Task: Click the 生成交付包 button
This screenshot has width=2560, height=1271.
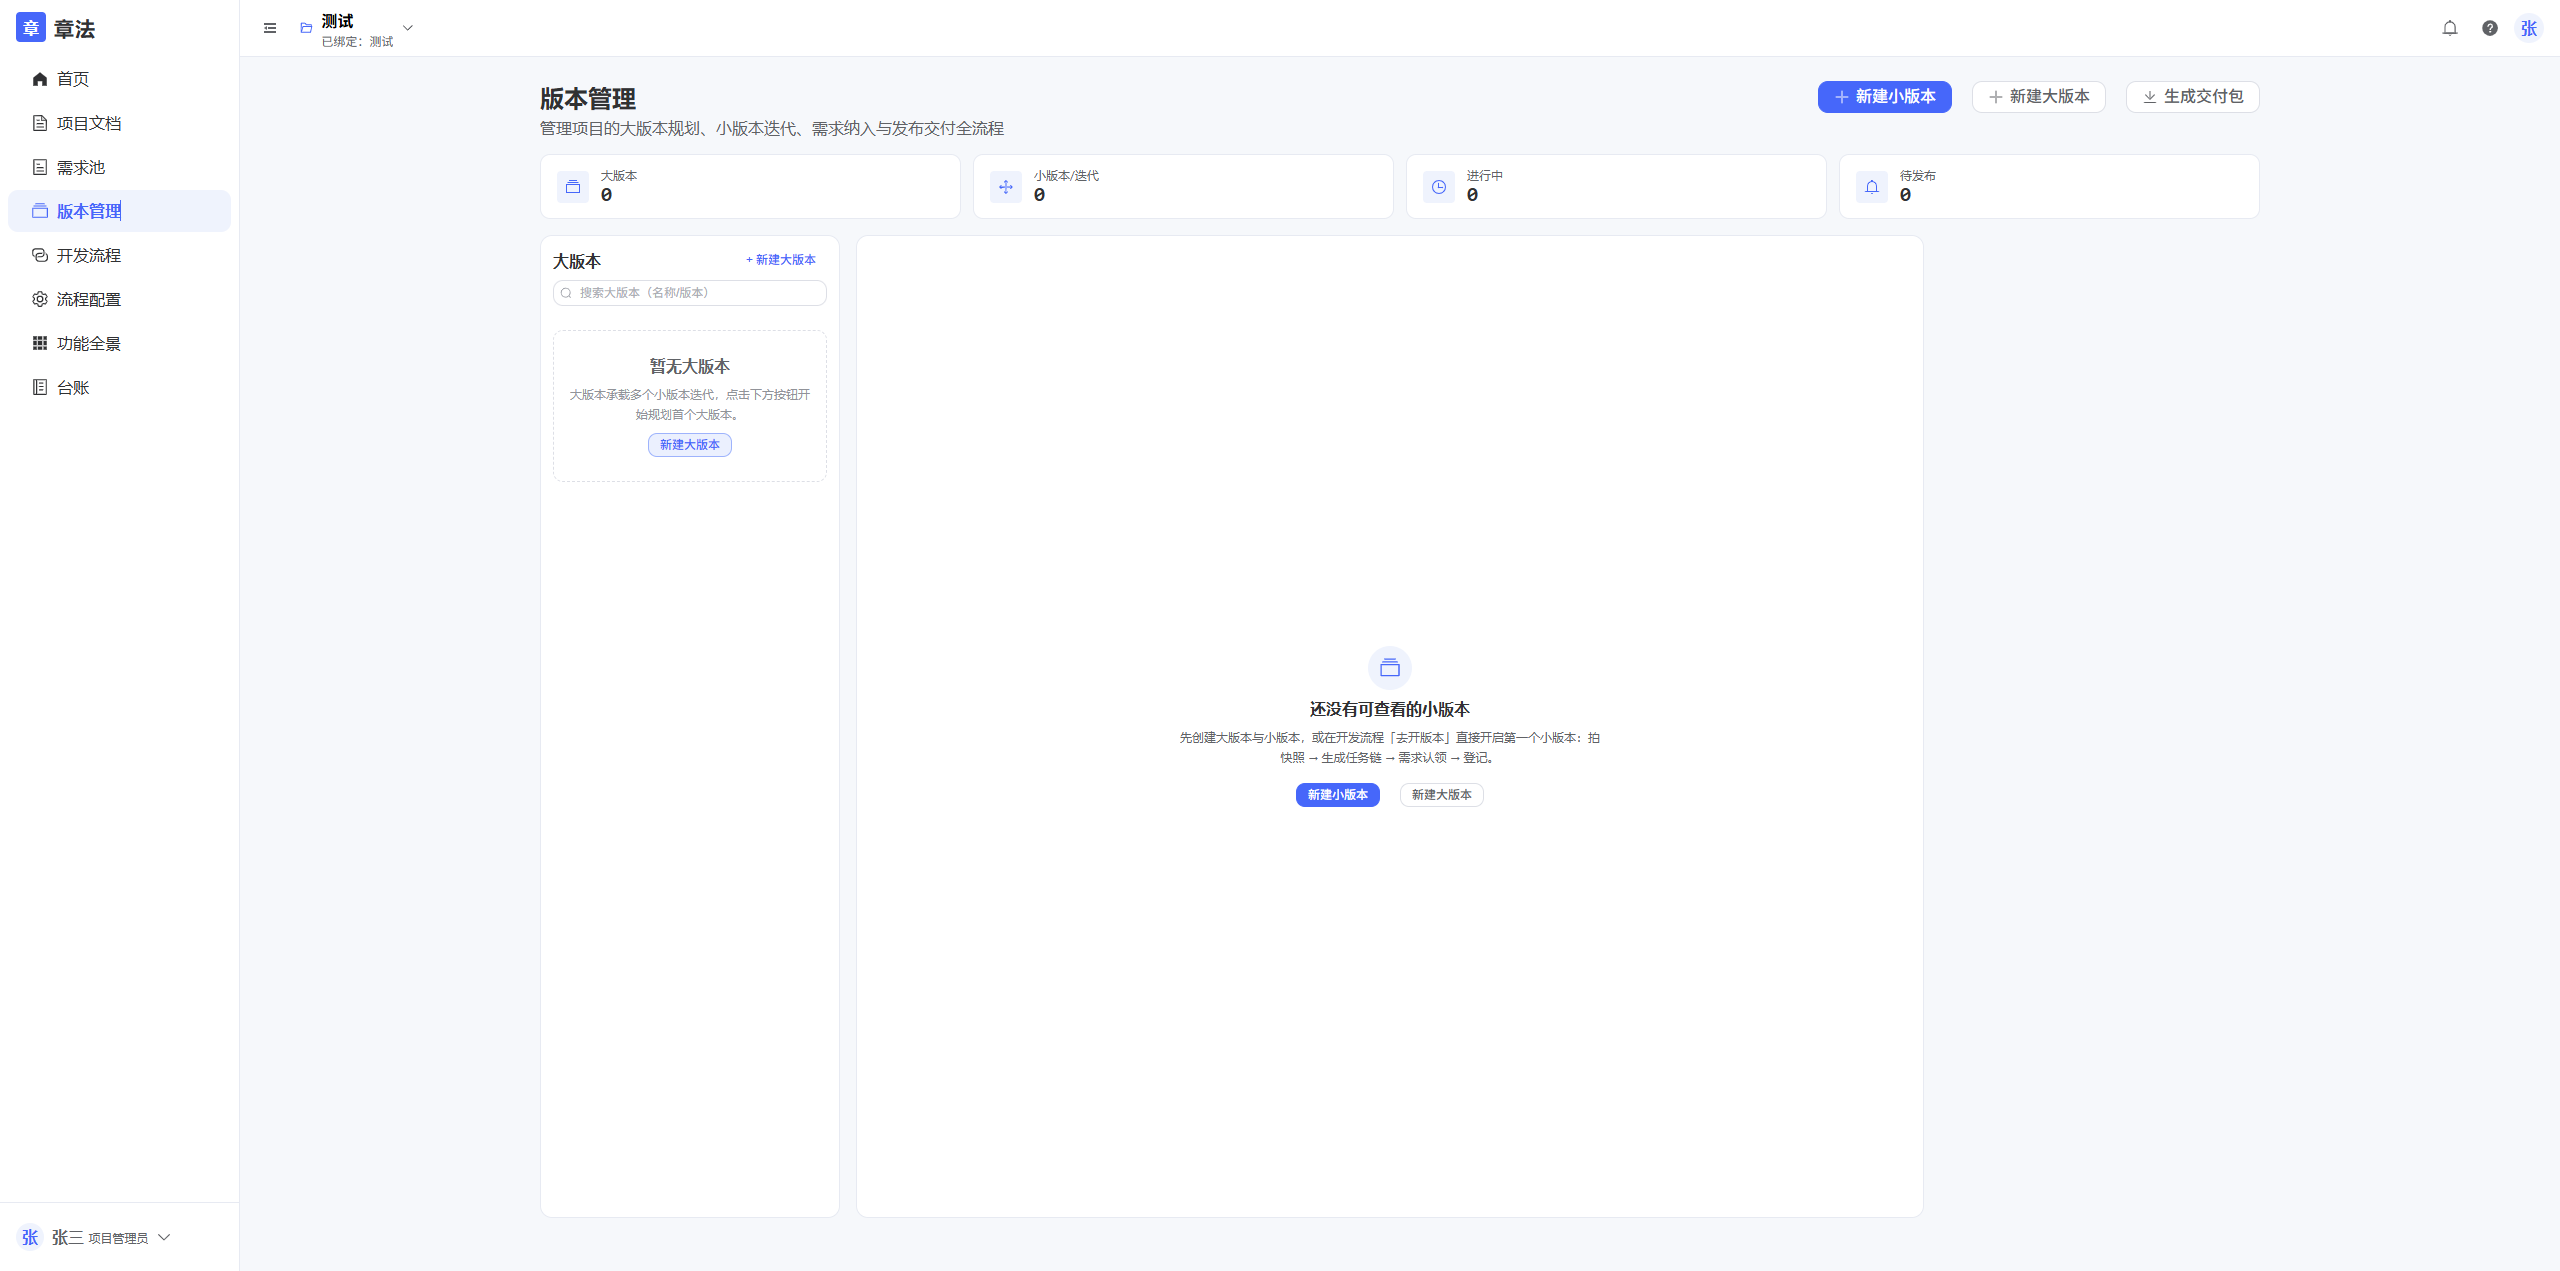Action: (x=2192, y=97)
